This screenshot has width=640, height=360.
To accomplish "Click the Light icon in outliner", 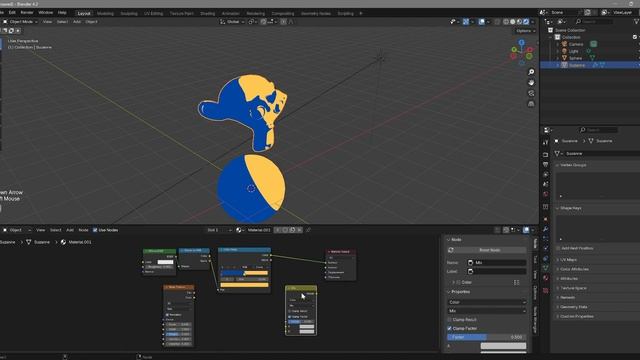I will pos(564,51).
